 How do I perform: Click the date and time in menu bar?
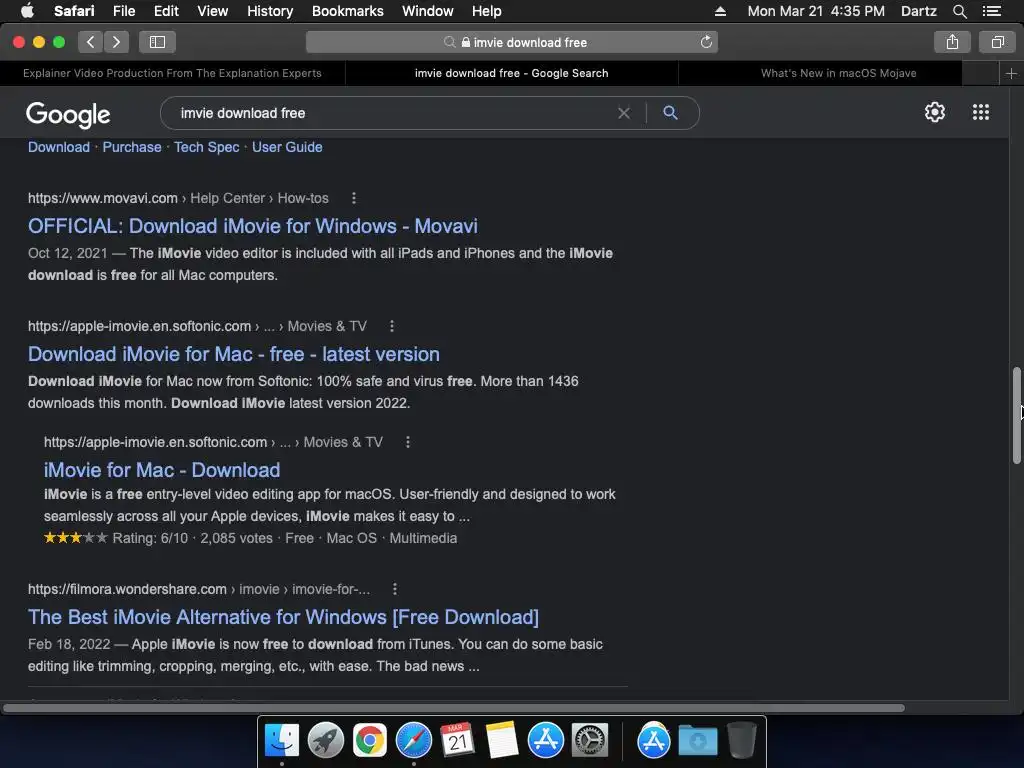[816, 11]
